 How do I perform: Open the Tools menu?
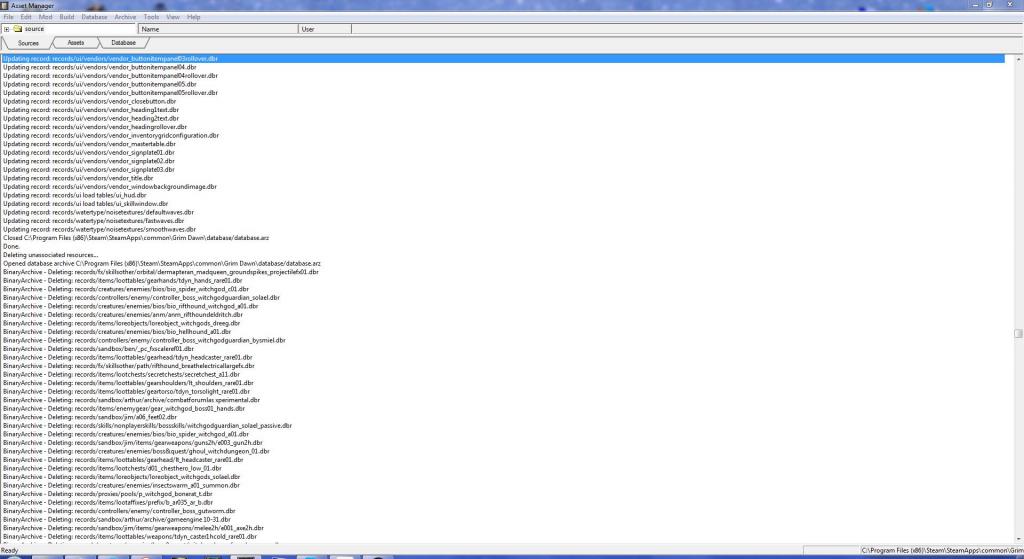coord(151,17)
